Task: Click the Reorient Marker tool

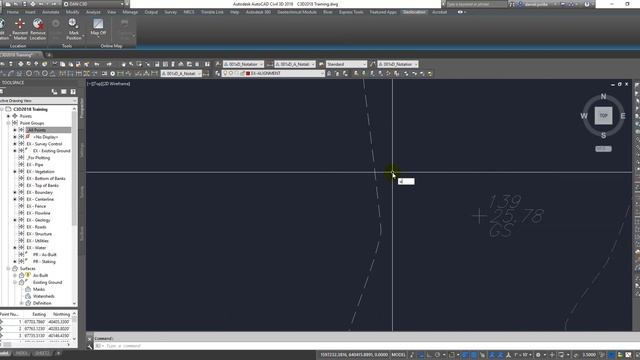Action: click(x=20, y=29)
